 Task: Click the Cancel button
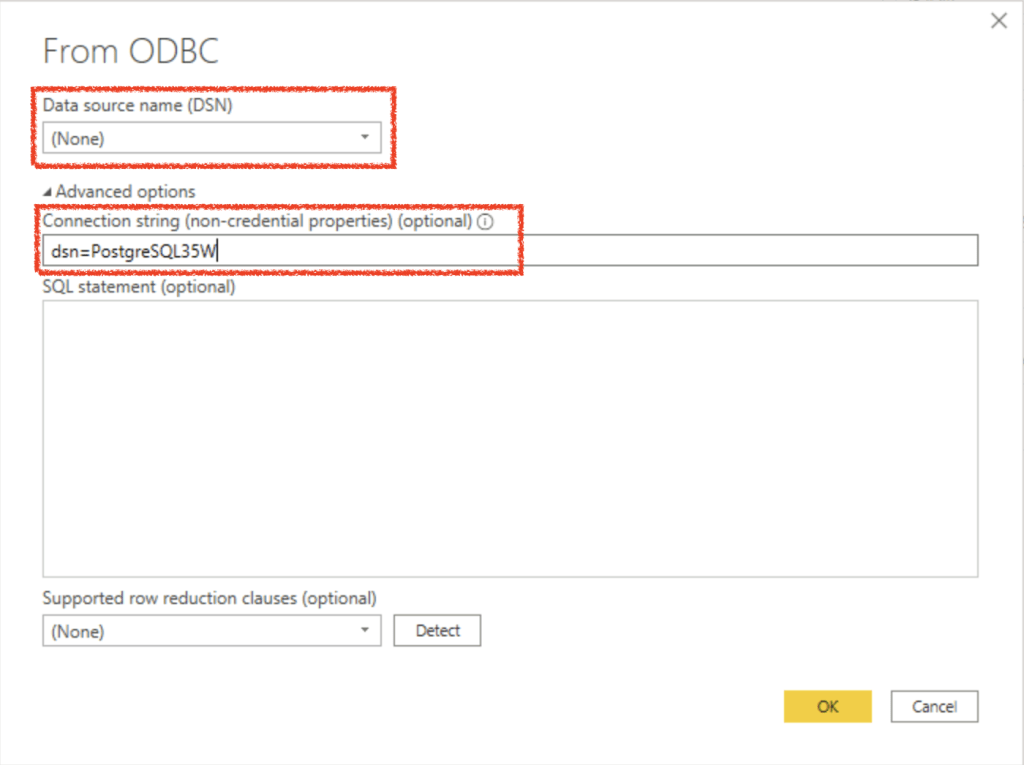tap(934, 706)
